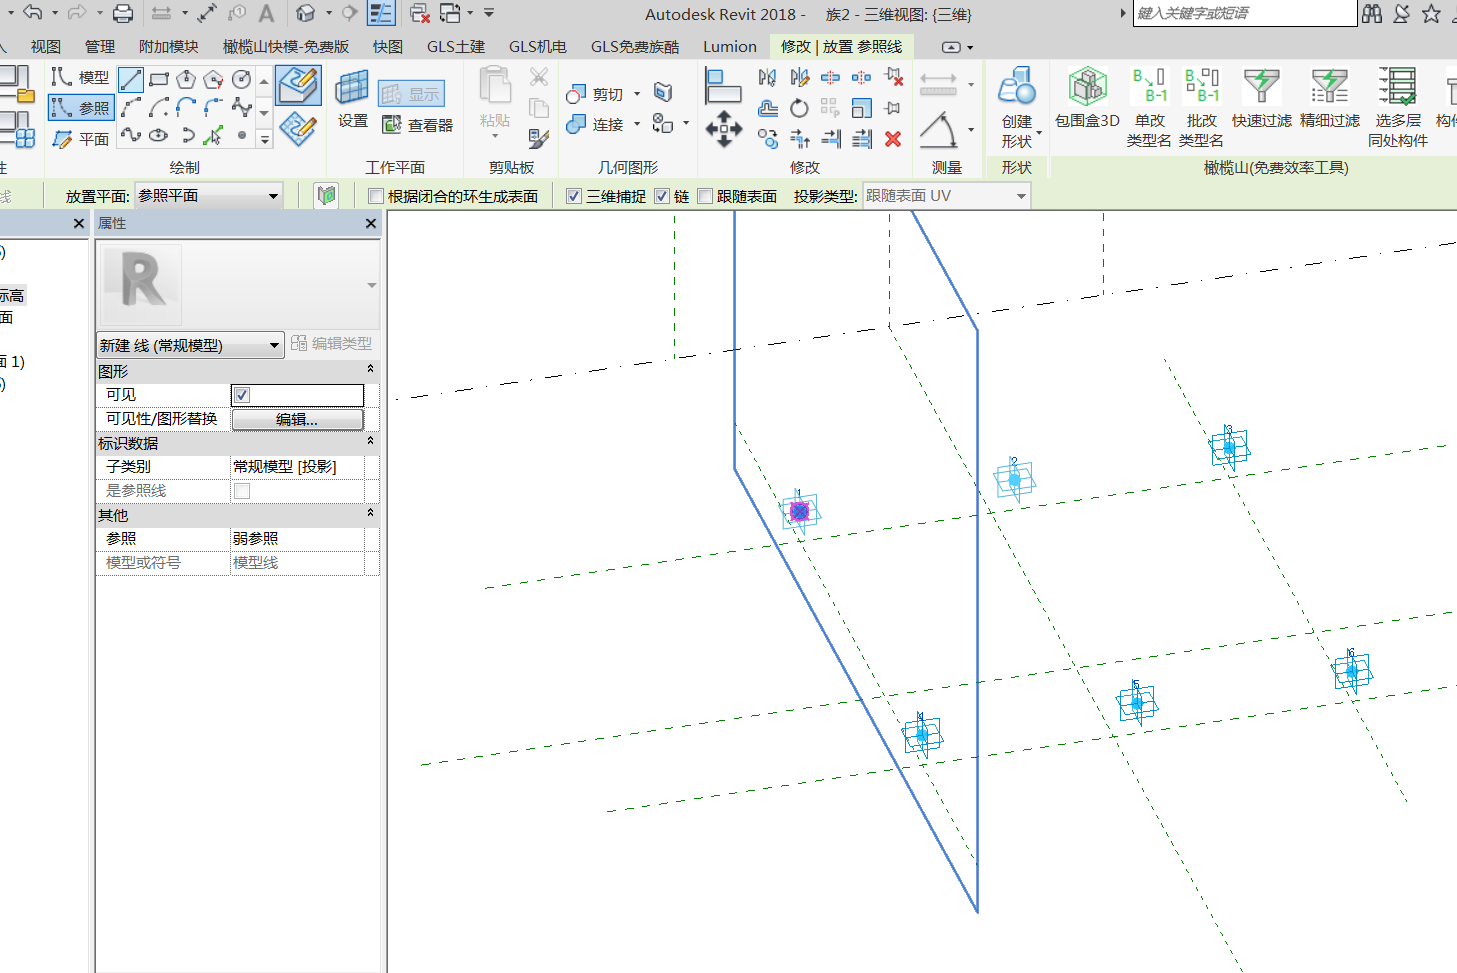Toggle the 三维捕捉 checkbox
This screenshot has width=1457, height=973.
[x=574, y=196]
